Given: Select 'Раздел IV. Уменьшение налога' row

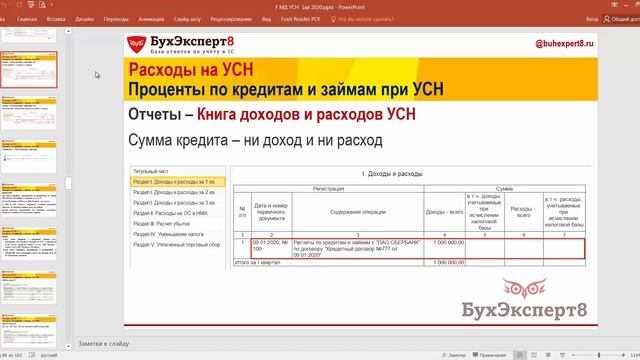Looking at the screenshot, I should pos(178,234).
